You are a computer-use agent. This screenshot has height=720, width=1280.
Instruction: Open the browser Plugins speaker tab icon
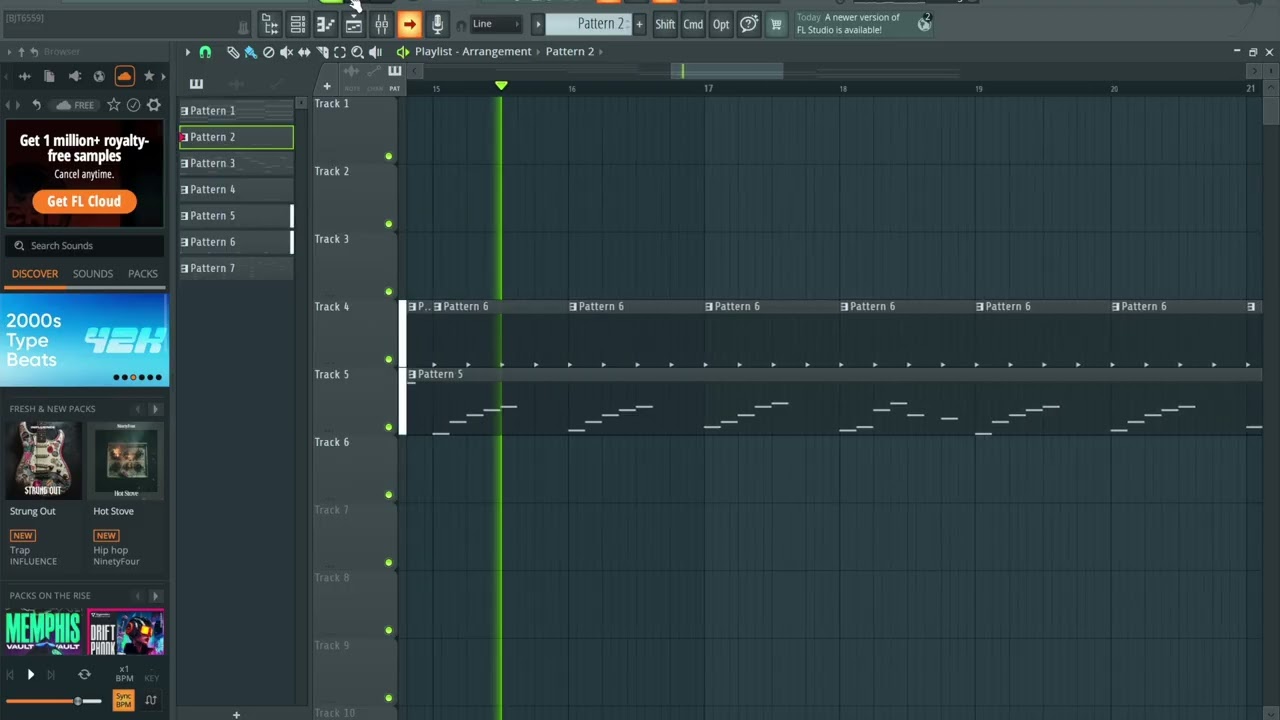click(x=74, y=76)
